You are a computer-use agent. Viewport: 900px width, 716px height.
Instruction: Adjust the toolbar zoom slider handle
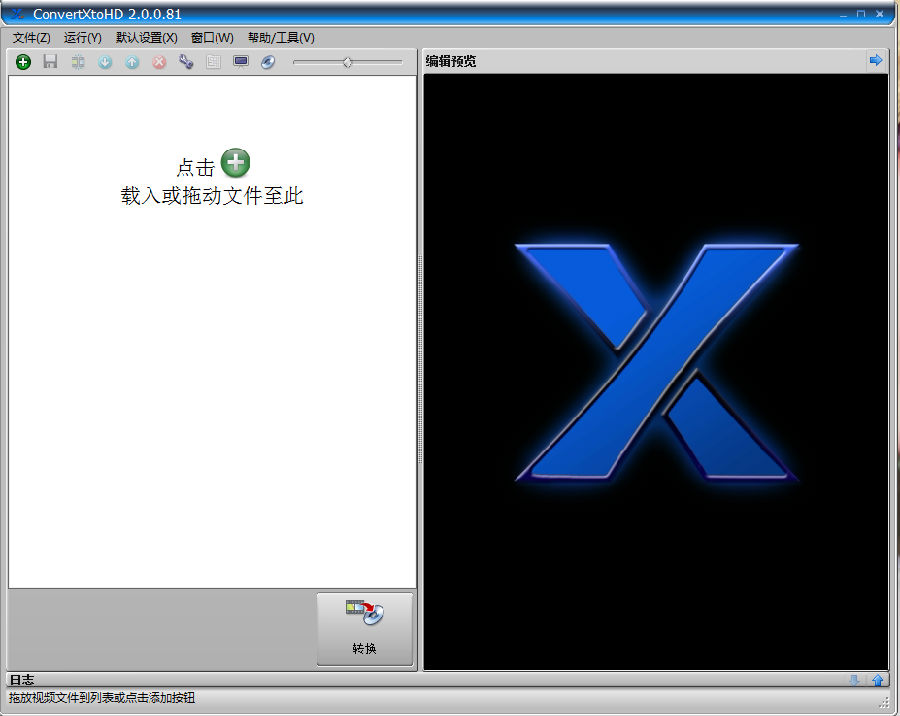347,62
